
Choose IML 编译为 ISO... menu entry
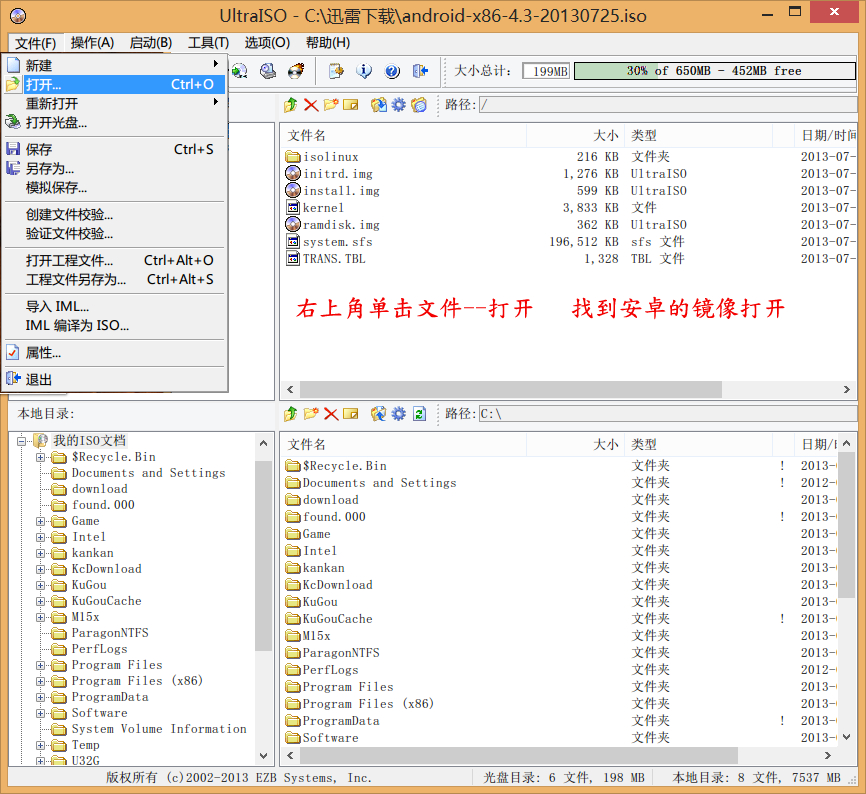click(115, 325)
